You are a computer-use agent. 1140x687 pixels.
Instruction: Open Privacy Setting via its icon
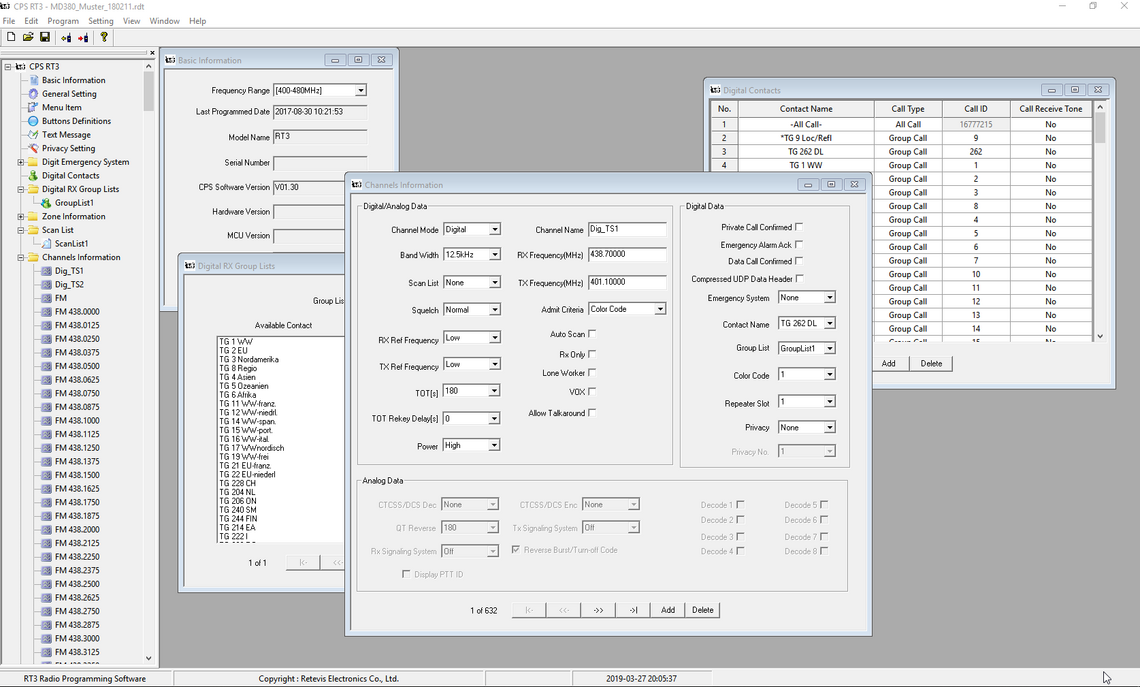(x=33, y=148)
